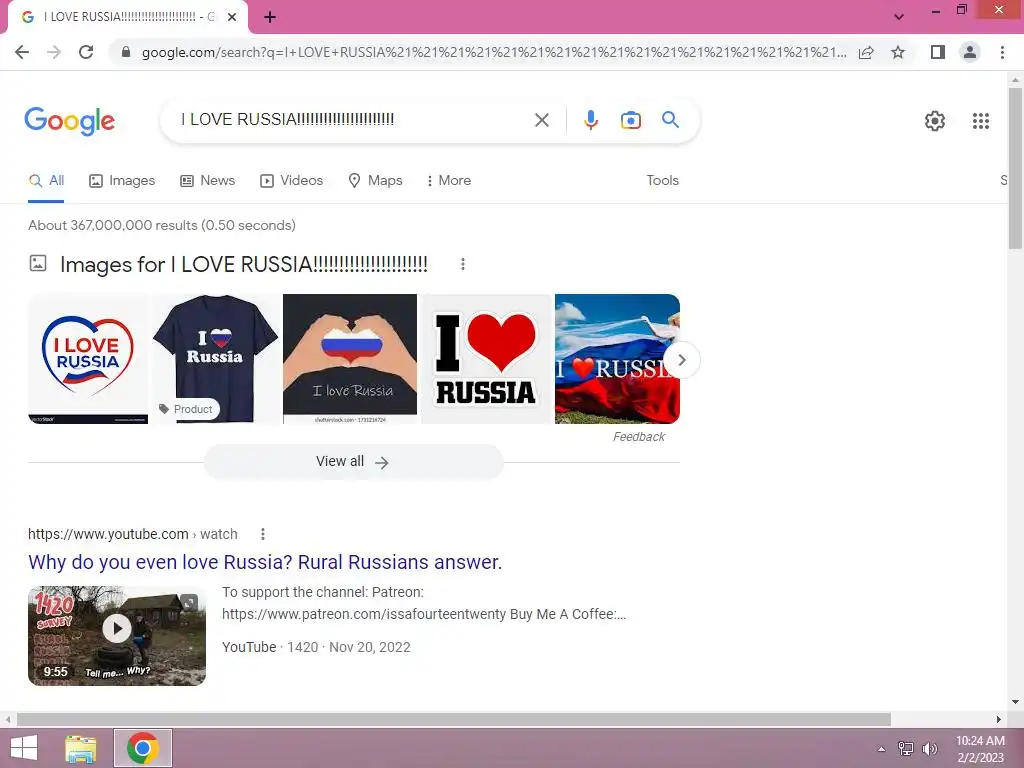This screenshot has width=1024, height=768.
Task: Open a new tab with plus button
Action: pos(270,17)
